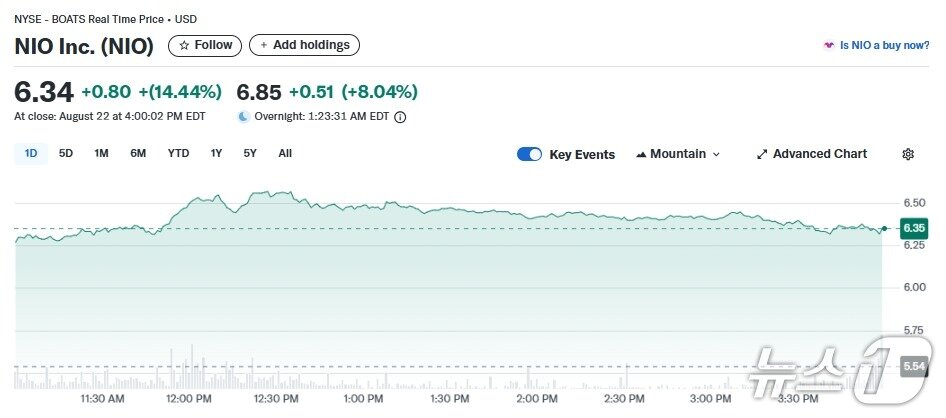Expand the Mountain chart style dropdown chevron
The image size is (946, 418).
click(716, 154)
